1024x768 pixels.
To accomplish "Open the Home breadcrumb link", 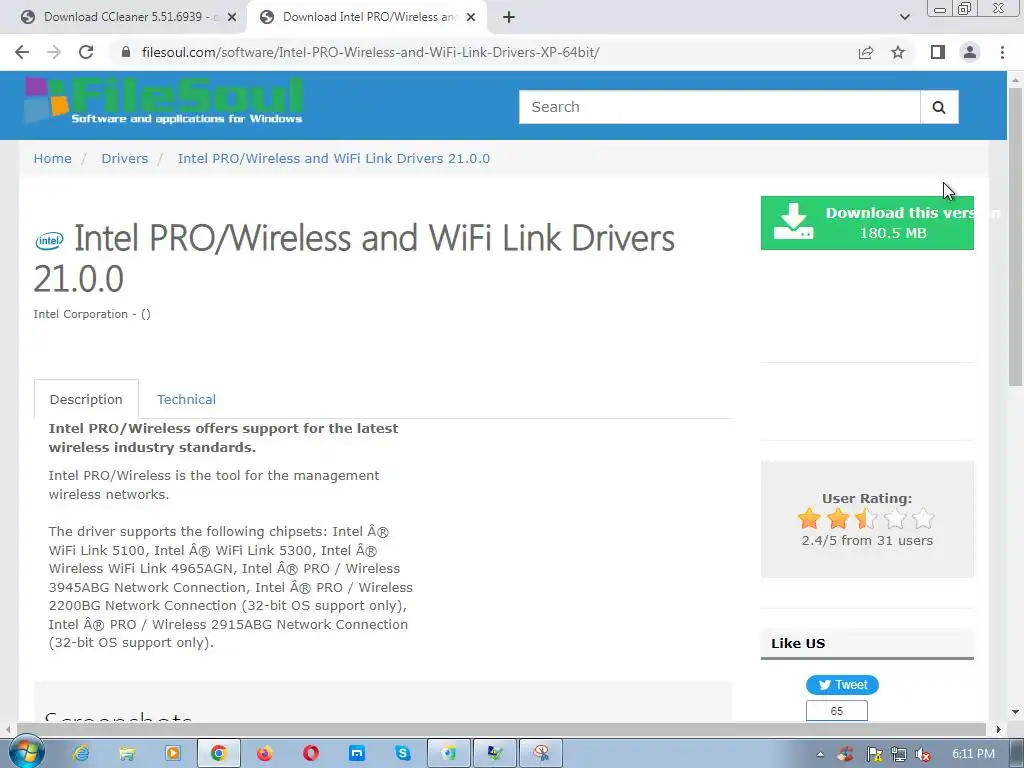I will (52, 159).
